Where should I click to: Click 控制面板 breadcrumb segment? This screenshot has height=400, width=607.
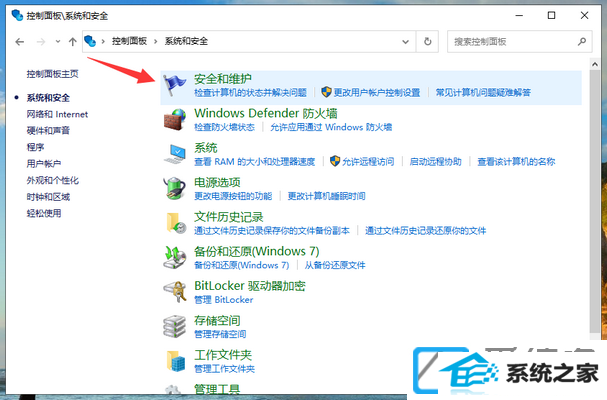click(129, 41)
